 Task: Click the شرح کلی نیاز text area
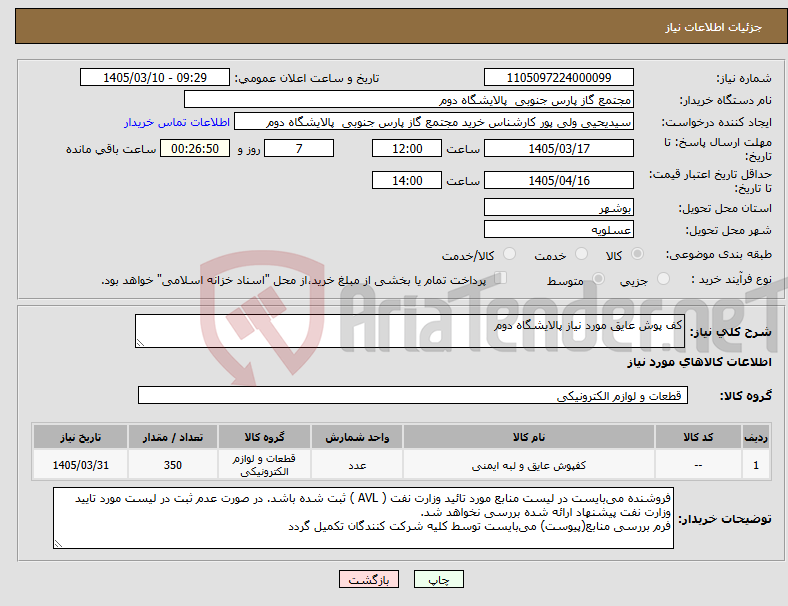coord(410,331)
